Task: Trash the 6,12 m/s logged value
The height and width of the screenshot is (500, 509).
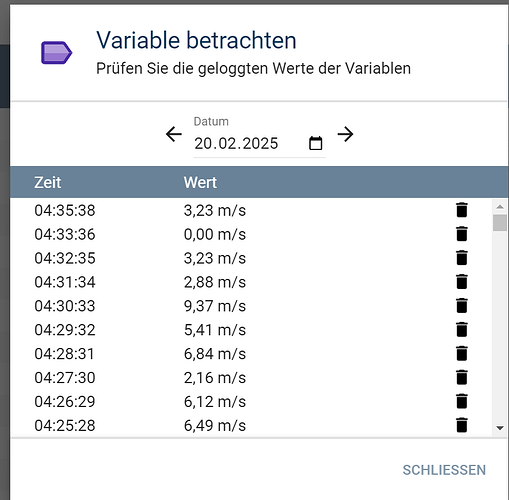Action: pos(462,401)
